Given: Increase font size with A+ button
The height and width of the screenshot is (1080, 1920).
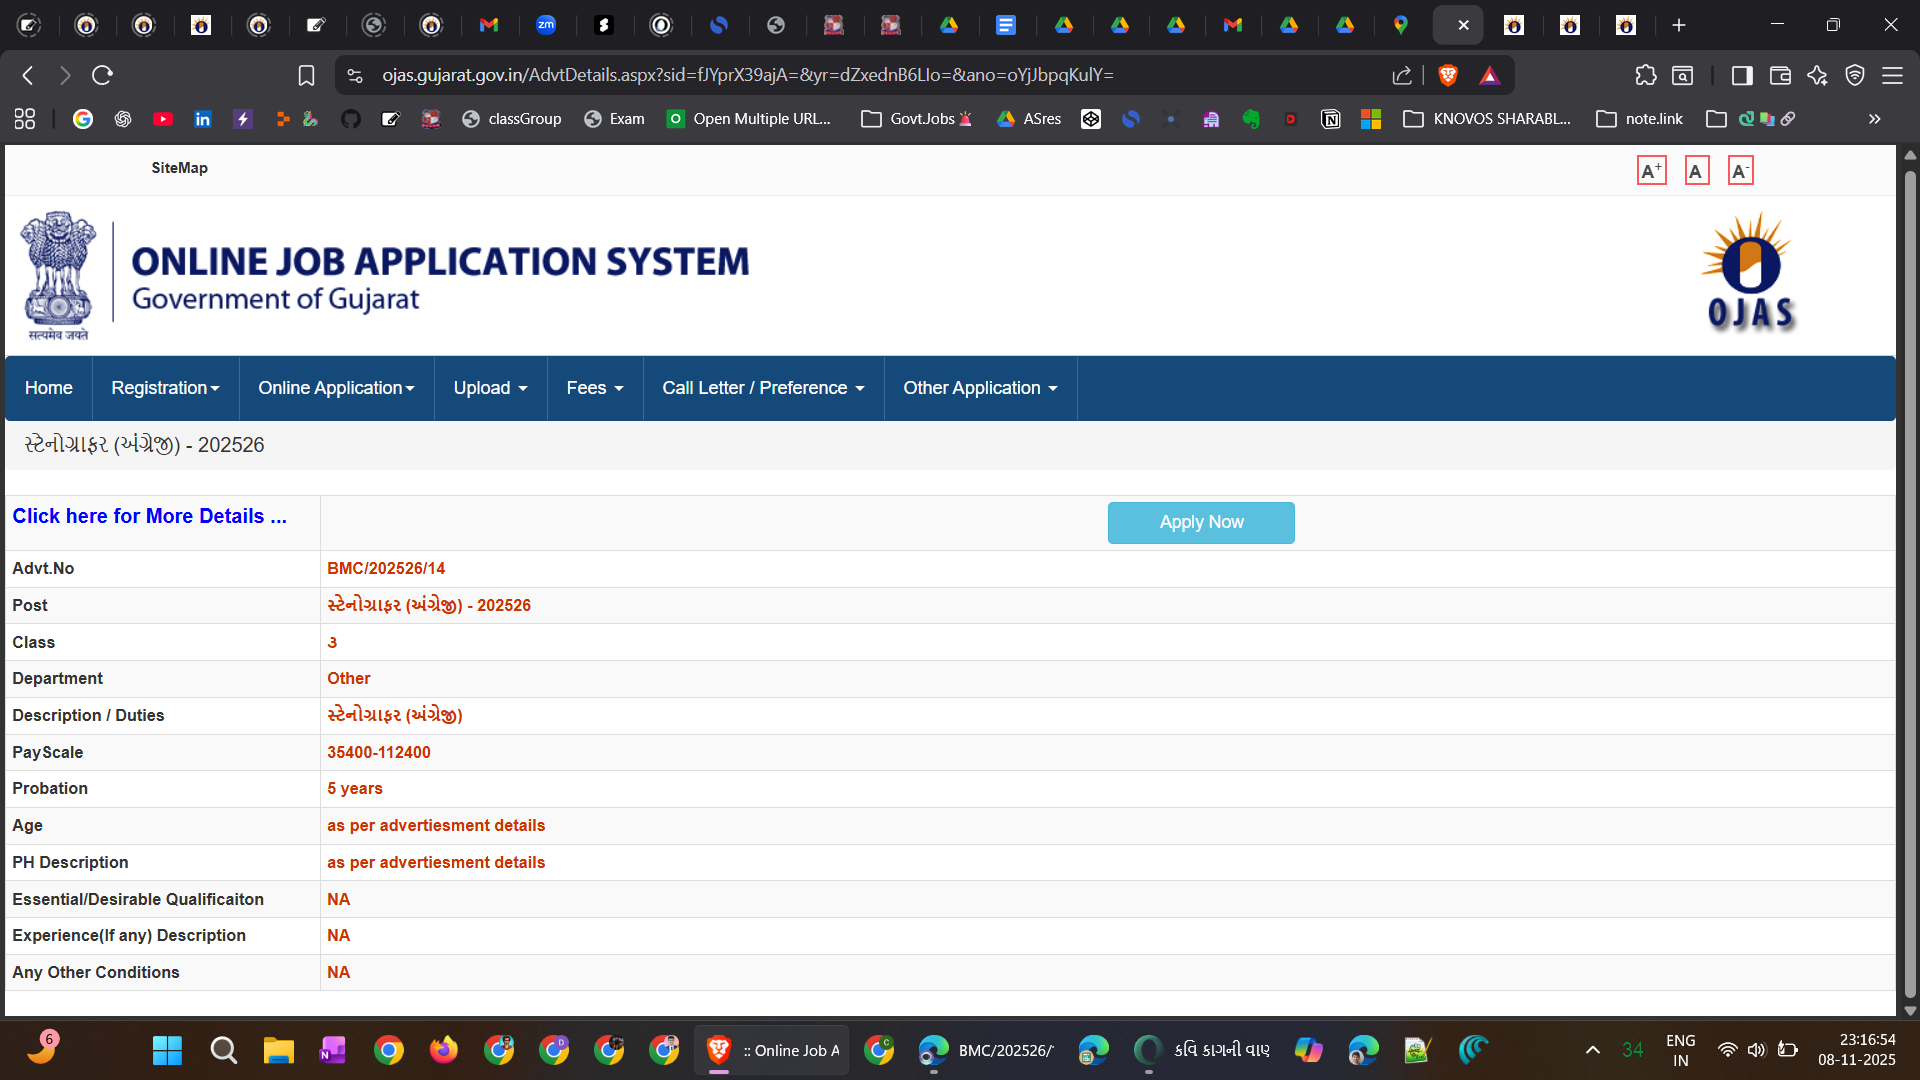Looking at the screenshot, I should (x=1651, y=171).
